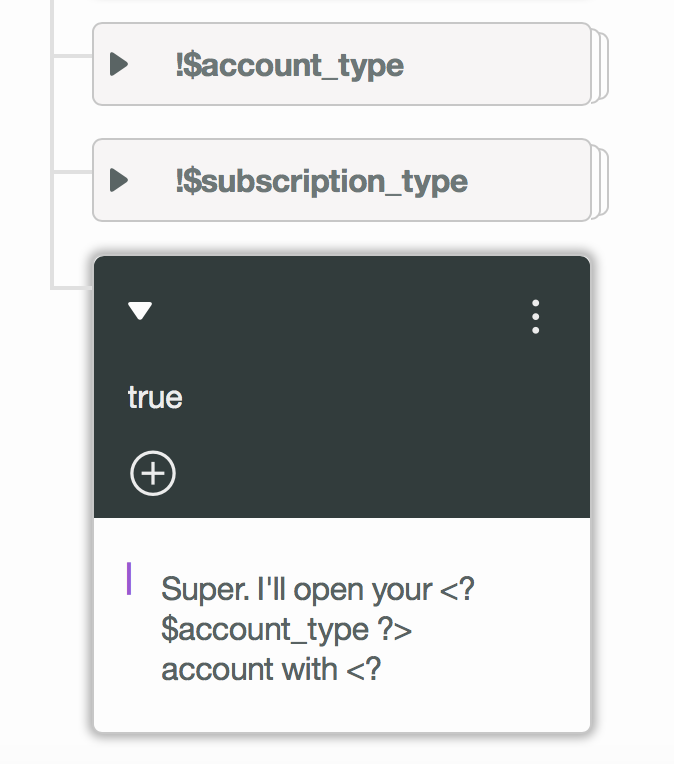Viewport: 674px width, 764px height.
Task: Click the tree connector line to !$subscription_type
Action: pos(71,171)
